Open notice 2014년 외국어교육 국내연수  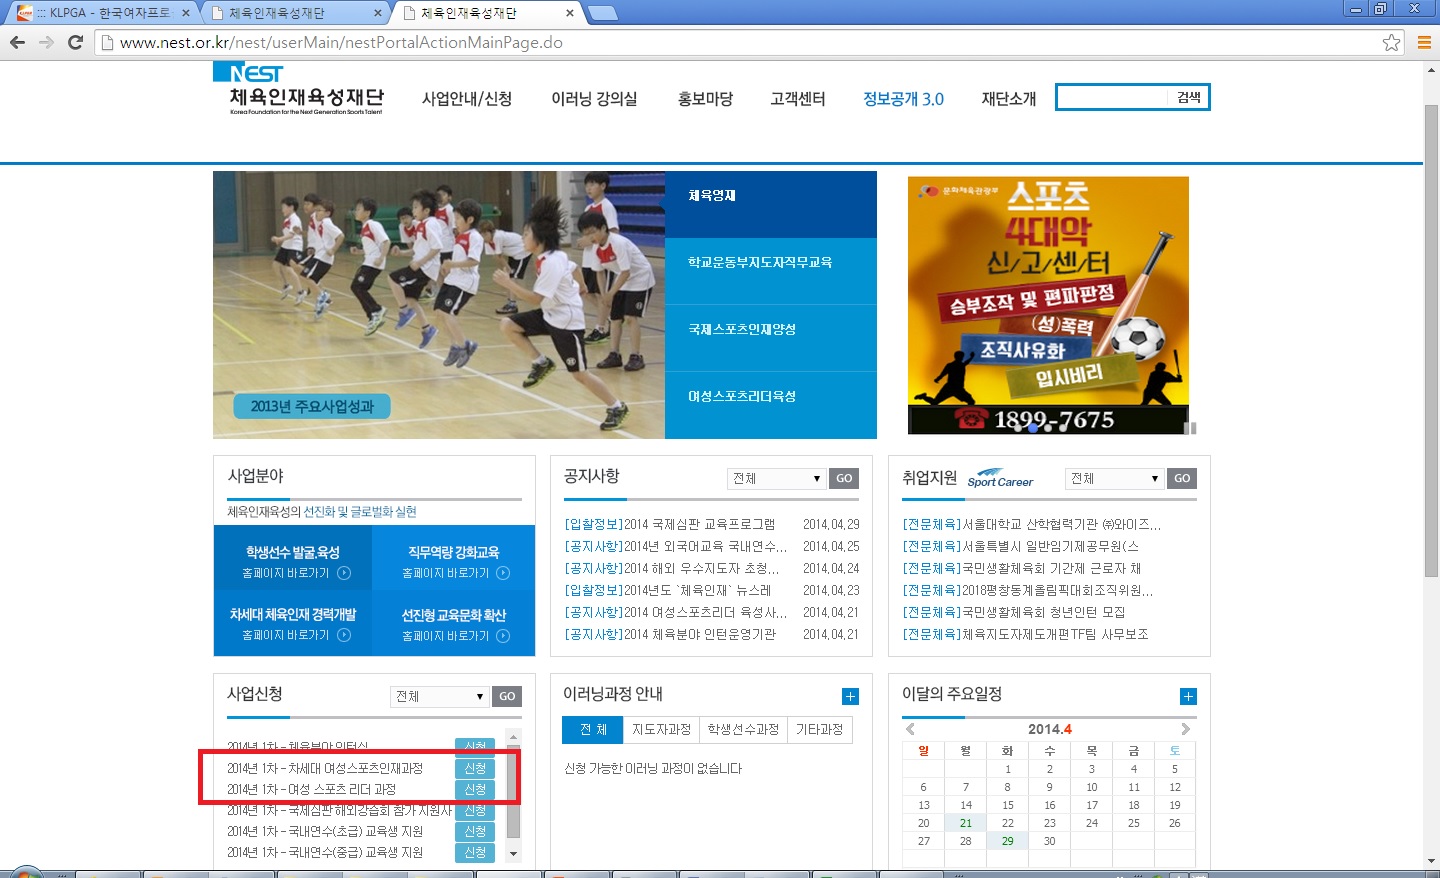tap(676, 546)
